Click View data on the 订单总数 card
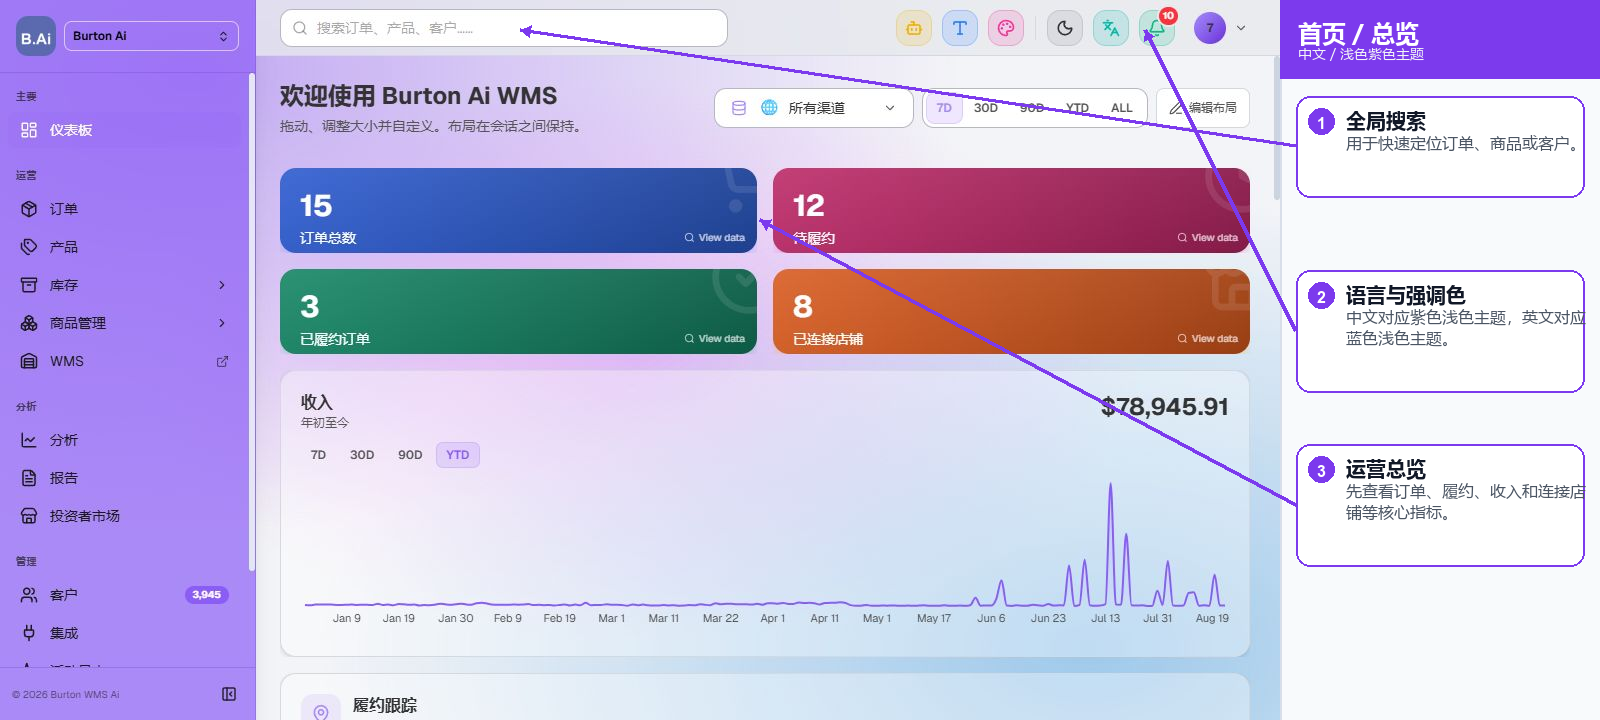The image size is (1600, 720). 715,238
